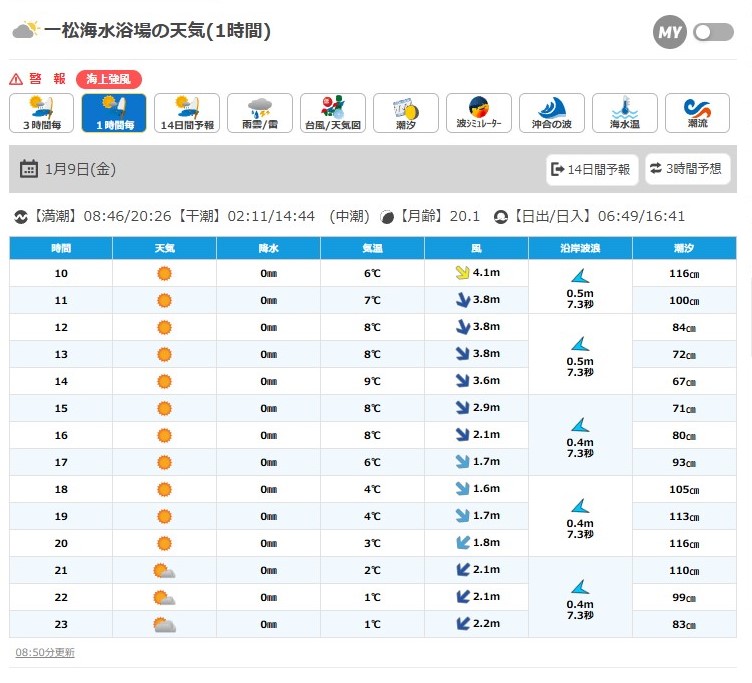The height and width of the screenshot is (683, 752).
Task: Launch the 波シミュレーター wave simulator
Action: tap(479, 113)
